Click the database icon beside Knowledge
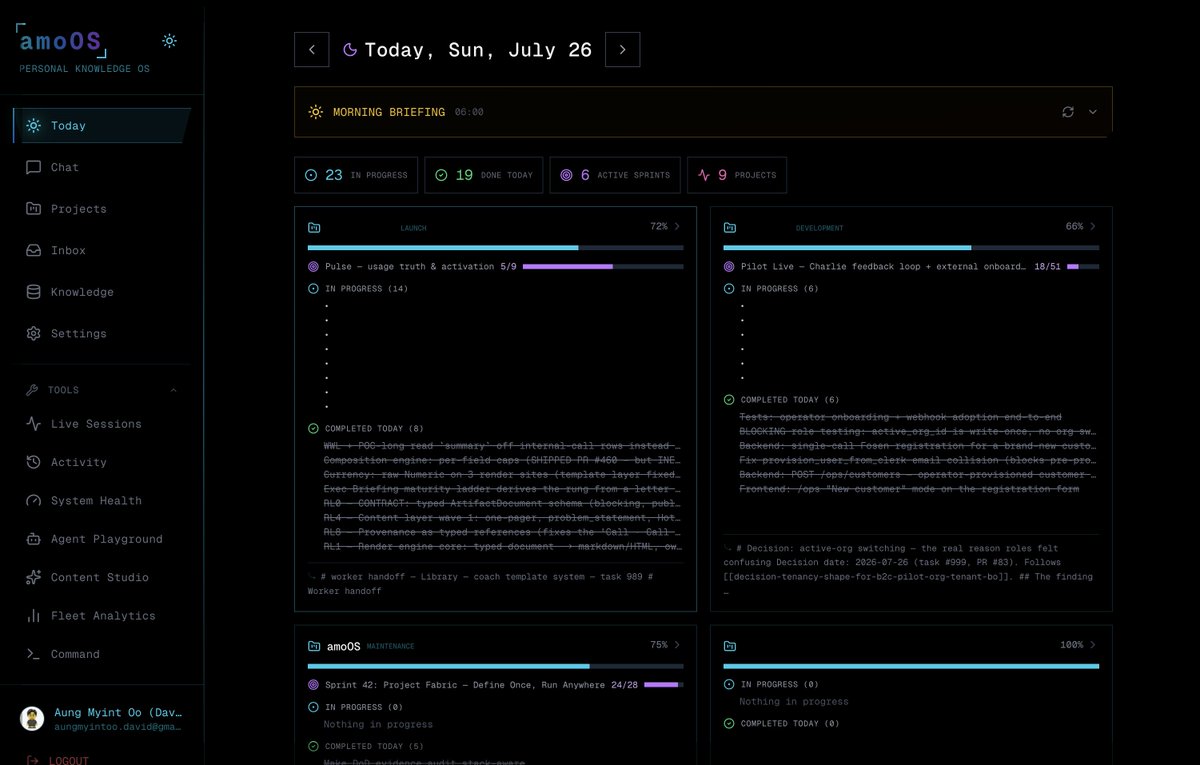 click(33, 292)
